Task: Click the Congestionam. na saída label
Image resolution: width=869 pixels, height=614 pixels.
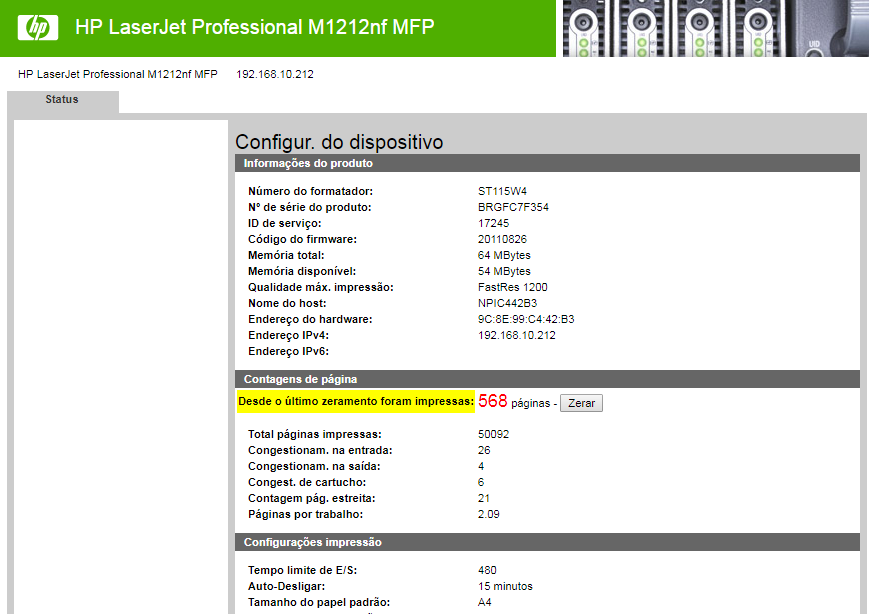Action: pos(314,467)
